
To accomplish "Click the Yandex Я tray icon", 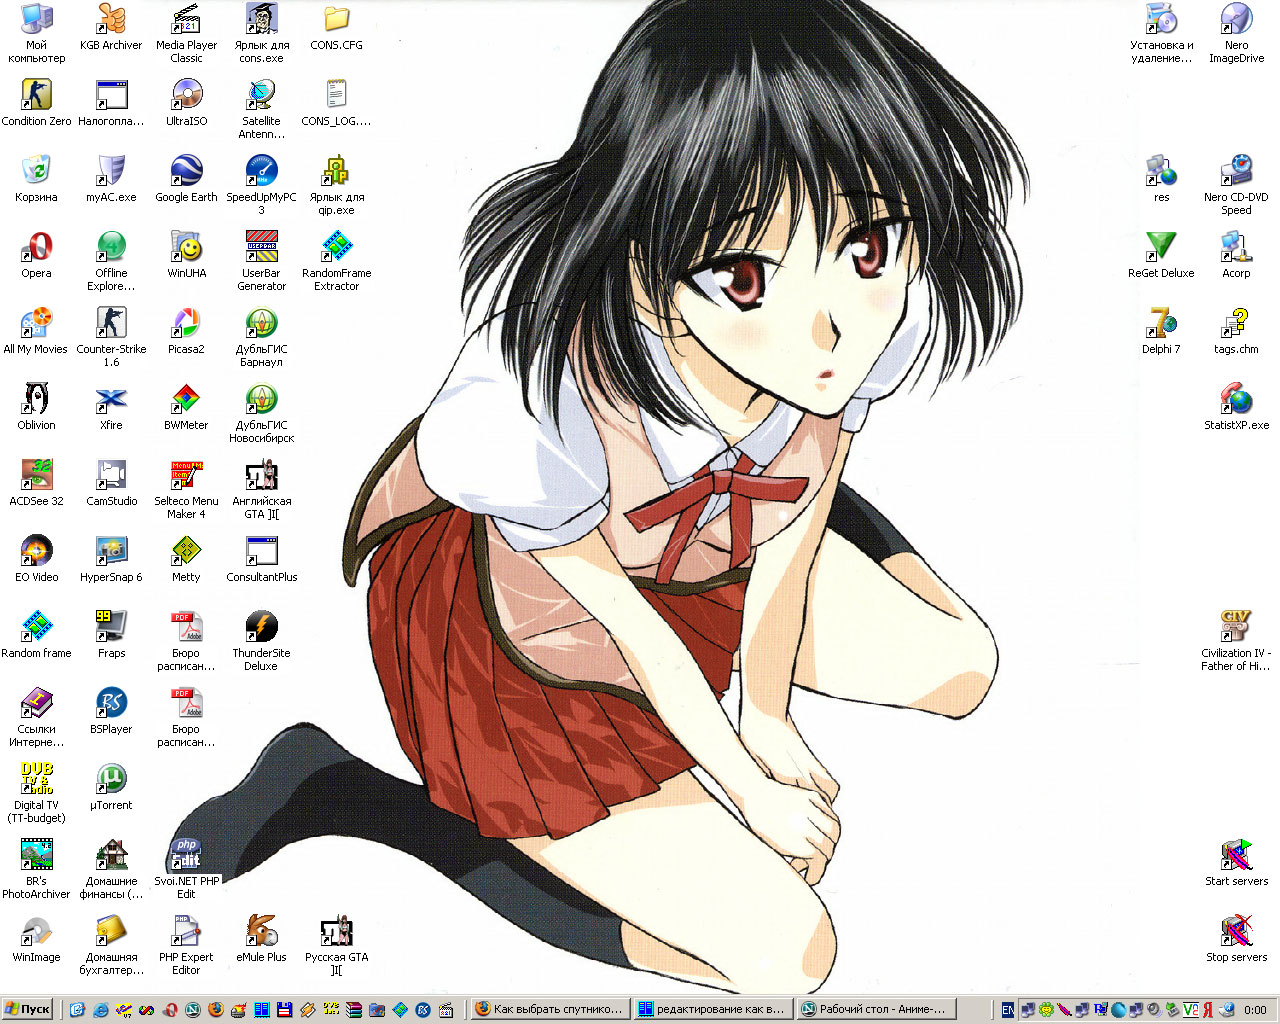I will 1208,1009.
